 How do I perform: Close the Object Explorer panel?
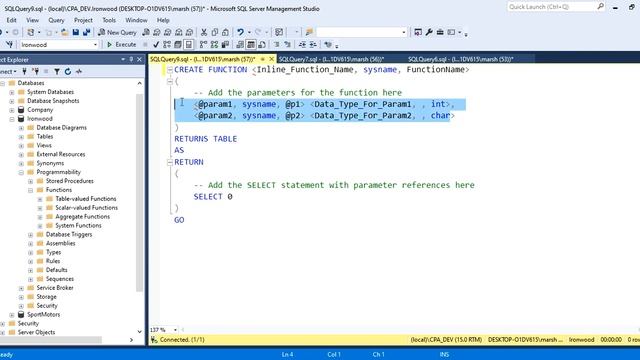140,60
